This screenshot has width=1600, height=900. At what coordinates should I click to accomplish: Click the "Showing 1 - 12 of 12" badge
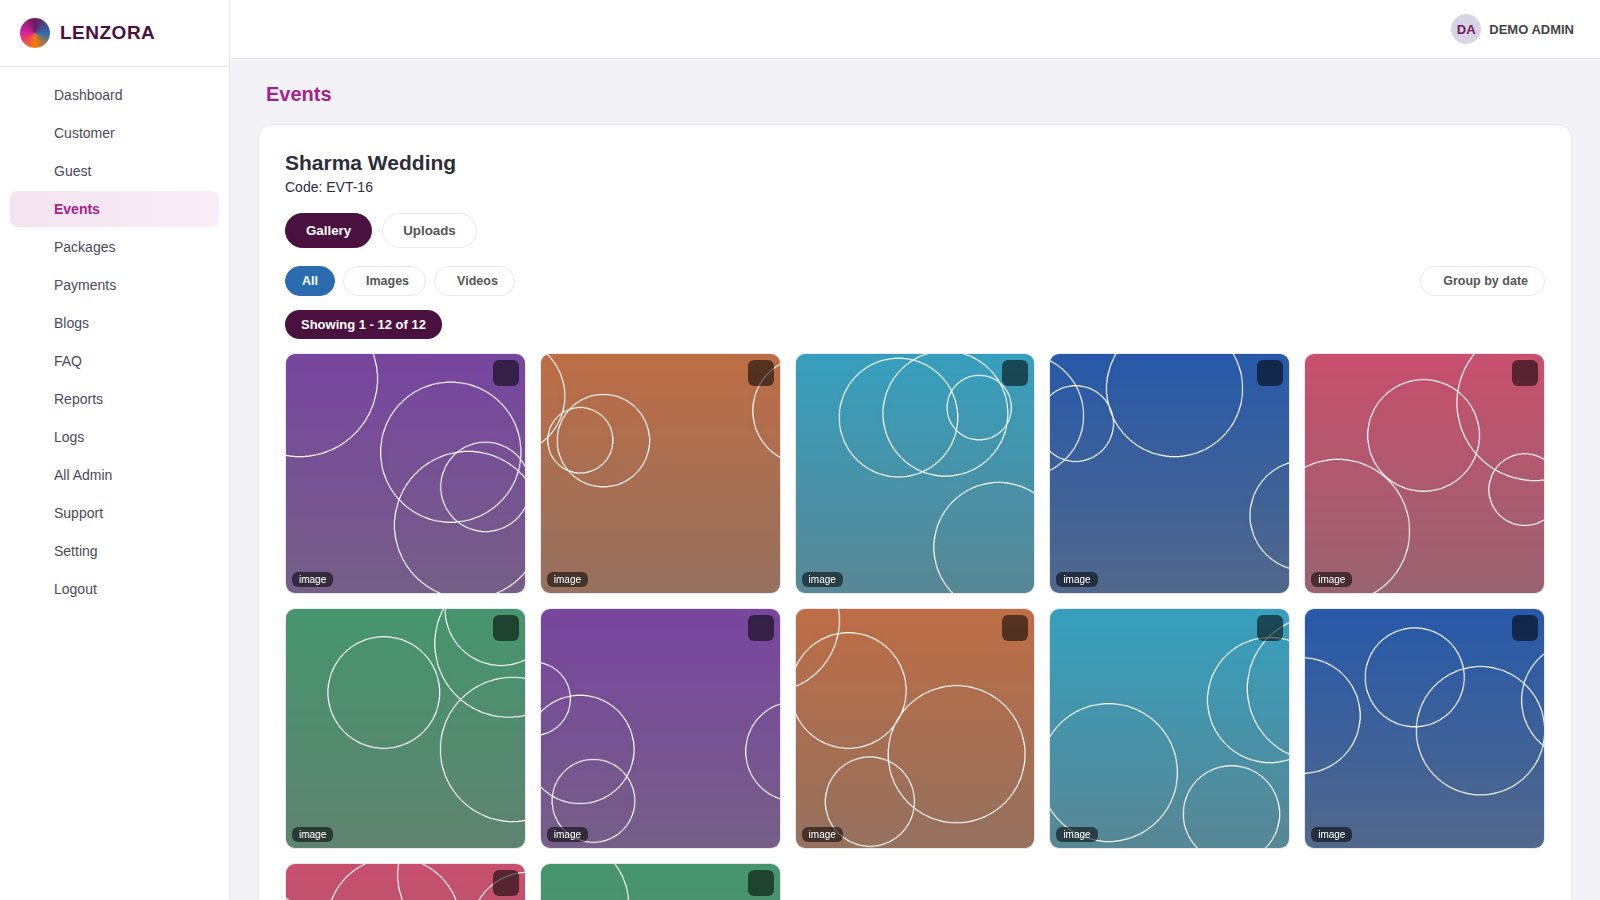(x=363, y=324)
